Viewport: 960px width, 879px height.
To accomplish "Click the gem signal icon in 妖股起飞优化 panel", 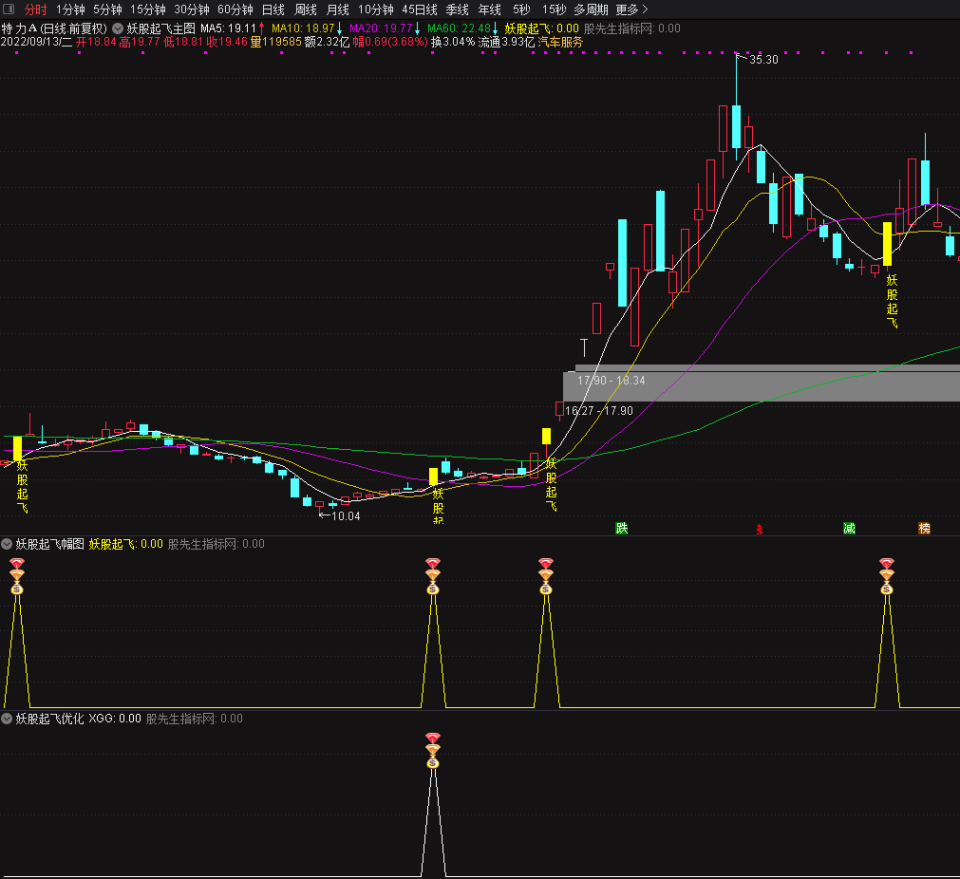I will coord(433,750).
